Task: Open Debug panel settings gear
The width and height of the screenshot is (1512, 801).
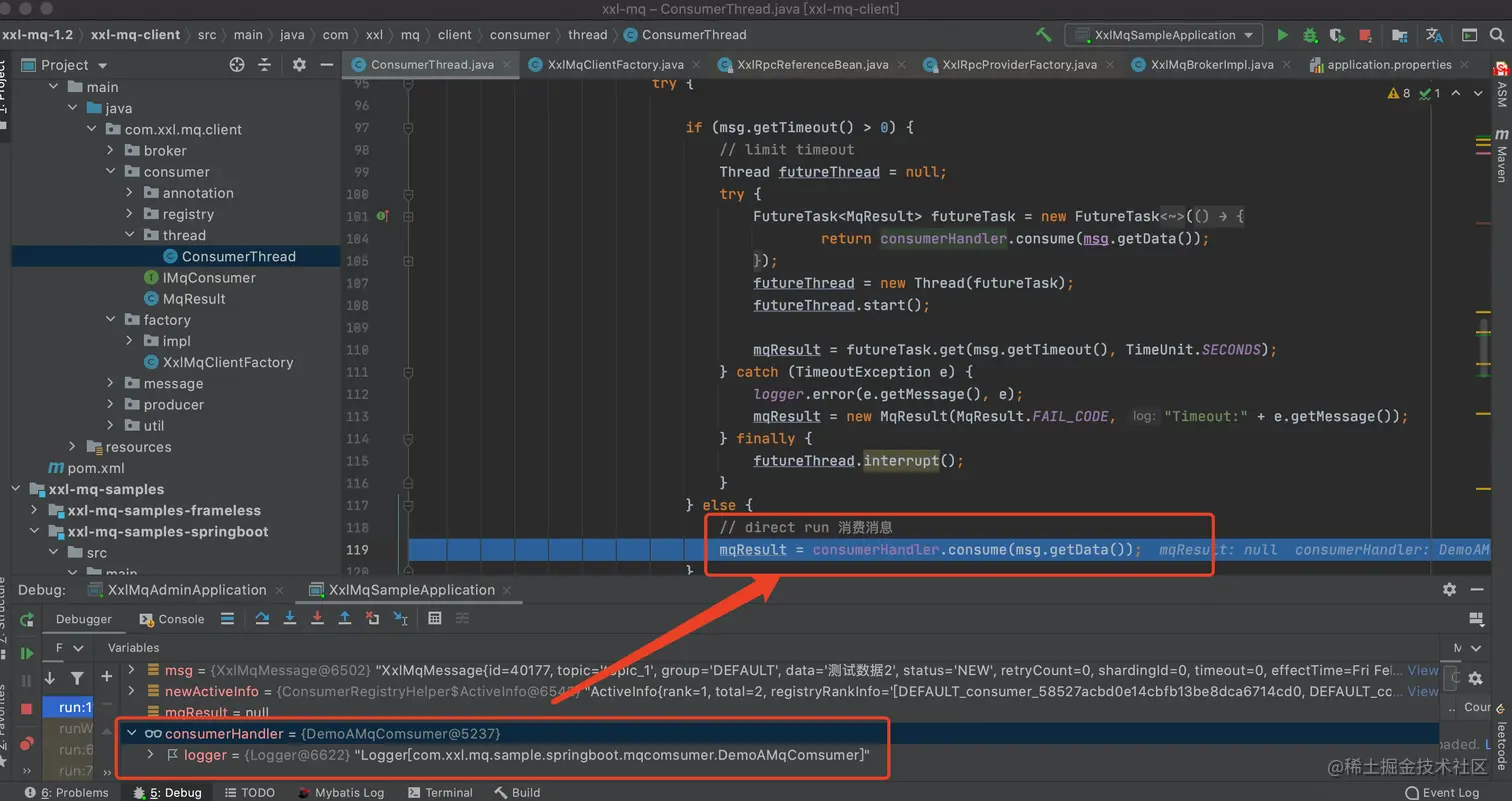Action: coord(1449,590)
